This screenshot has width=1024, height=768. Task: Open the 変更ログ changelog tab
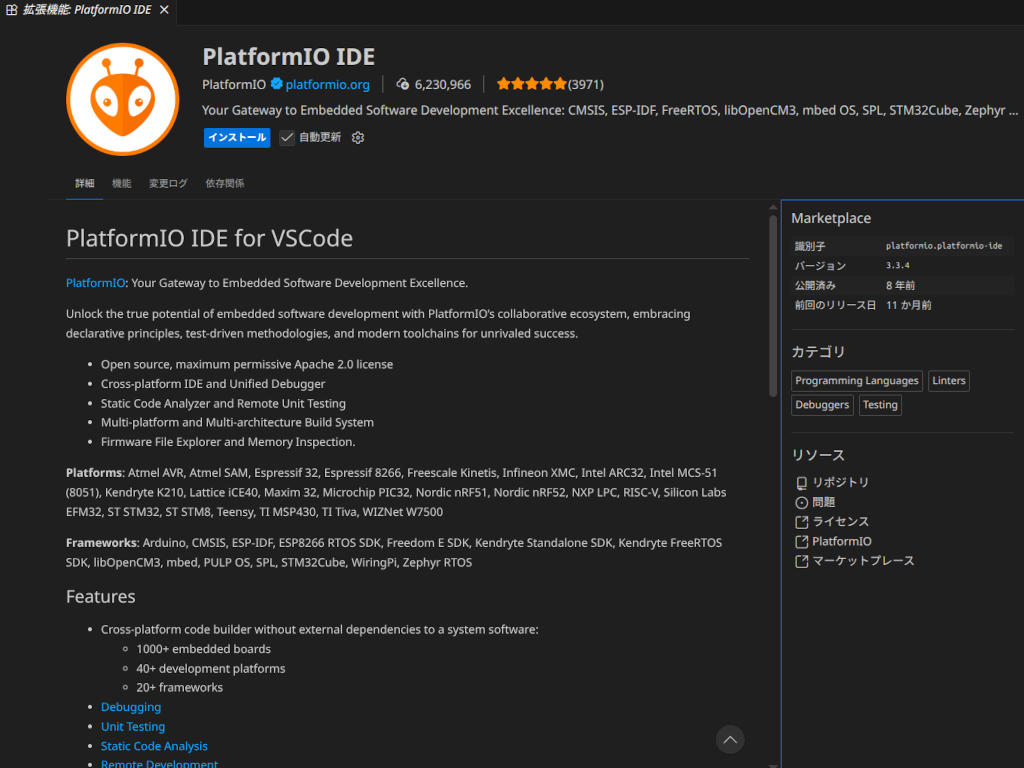(x=168, y=184)
